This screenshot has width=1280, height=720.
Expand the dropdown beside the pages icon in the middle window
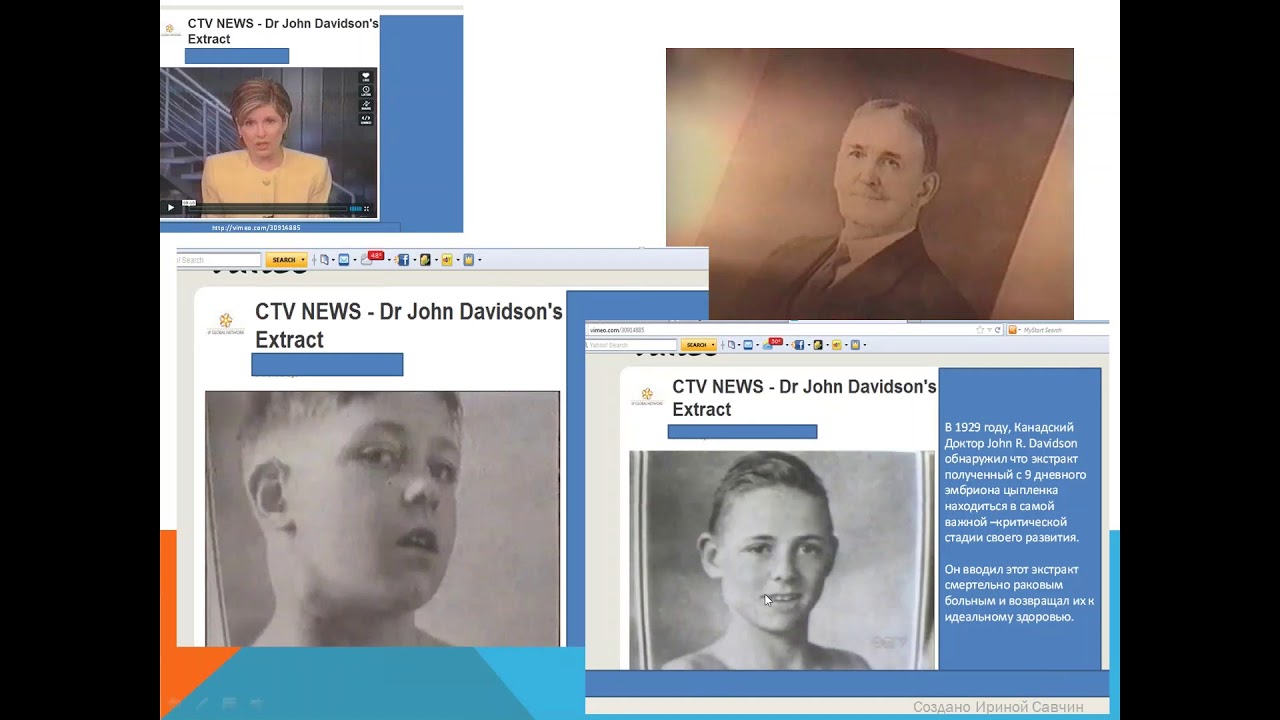click(333, 260)
